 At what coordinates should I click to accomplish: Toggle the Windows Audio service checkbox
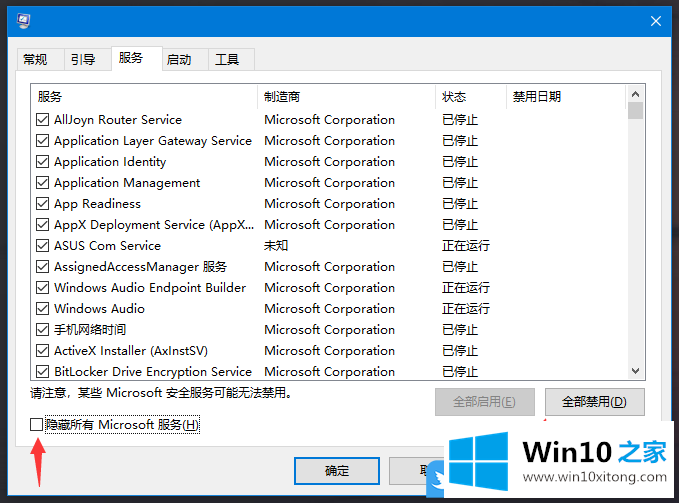click(42, 309)
